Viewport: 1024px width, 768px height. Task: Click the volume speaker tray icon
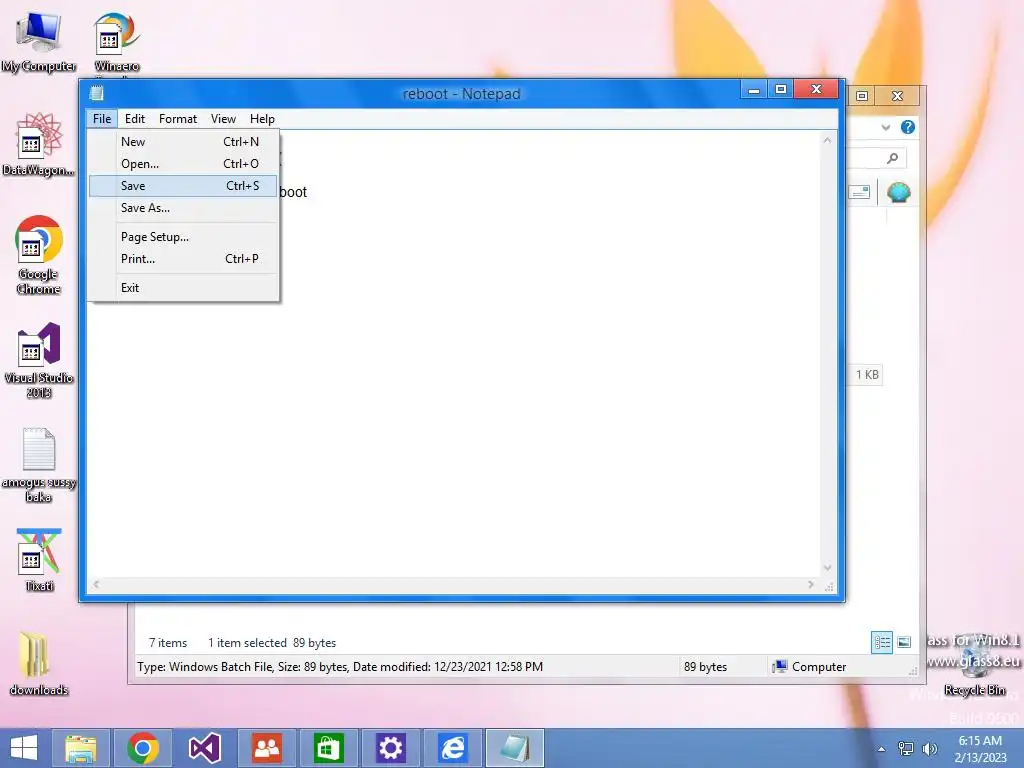[x=929, y=748]
